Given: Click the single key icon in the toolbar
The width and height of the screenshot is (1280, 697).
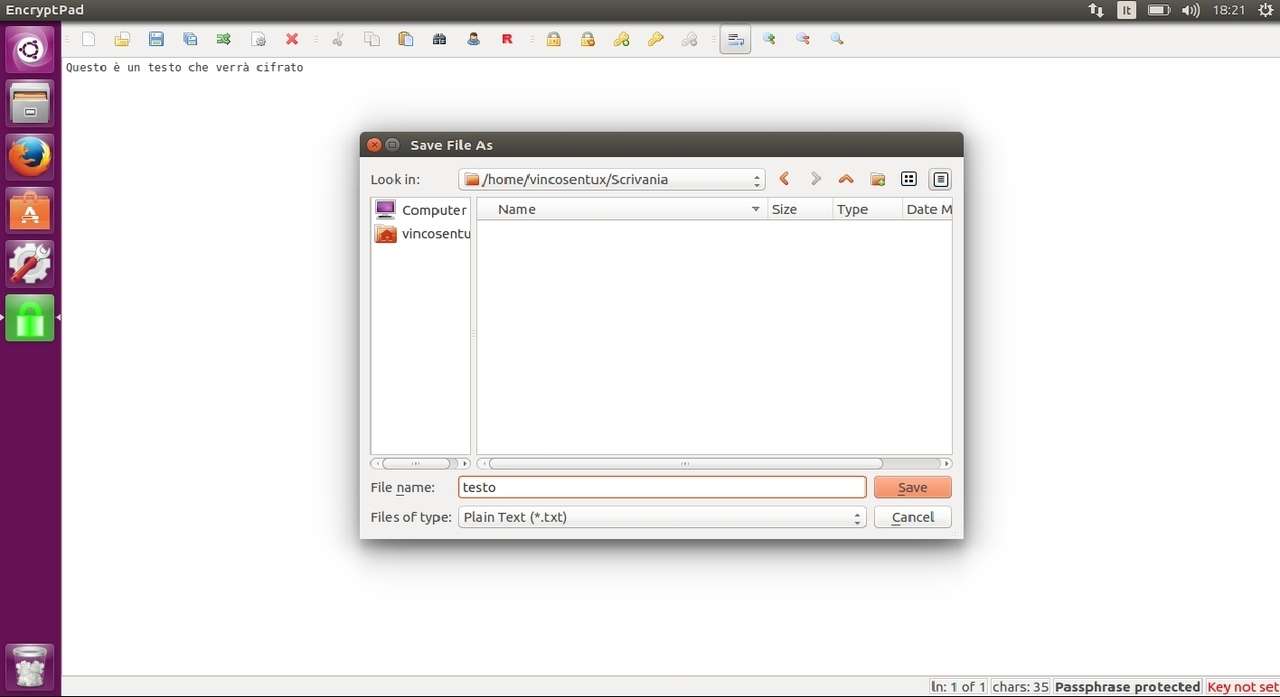Looking at the screenshot, I should click(x=655, y=39).
